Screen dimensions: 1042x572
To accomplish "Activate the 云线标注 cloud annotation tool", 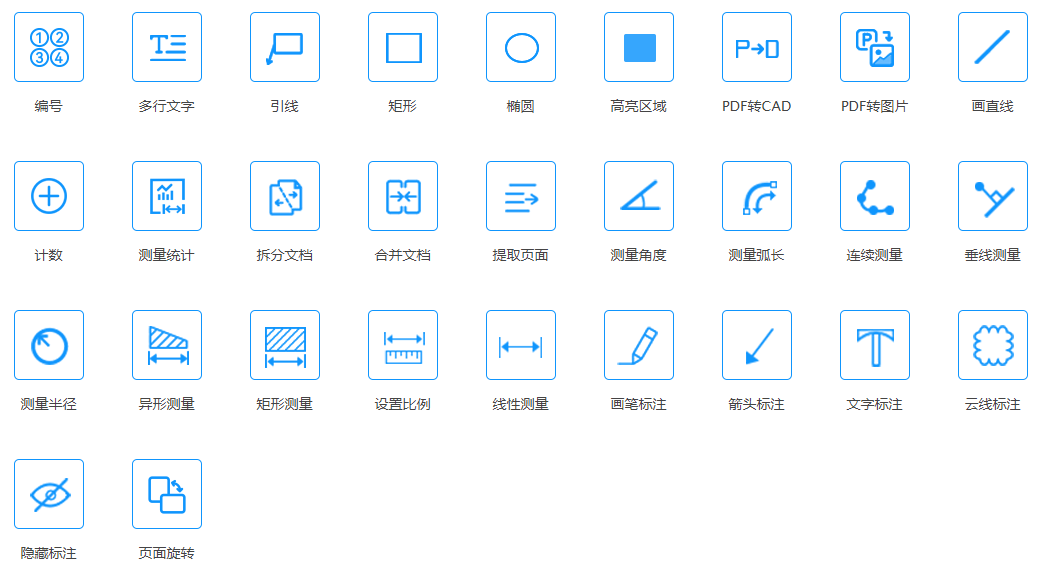I will pos(993,345).
